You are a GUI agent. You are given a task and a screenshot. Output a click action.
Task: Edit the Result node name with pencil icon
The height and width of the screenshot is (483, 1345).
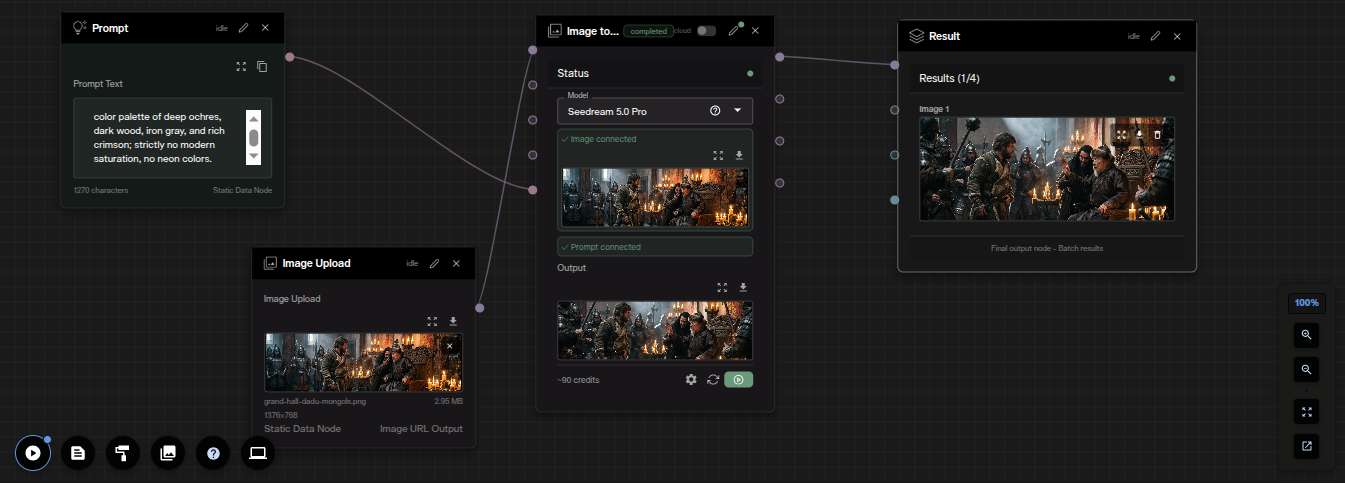click(1155, 36)
